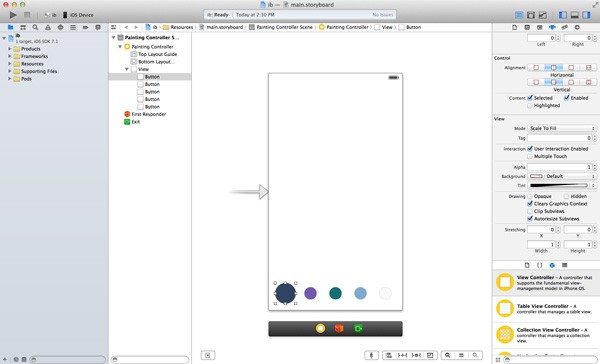Toggle the Autoresize Subviews checkbox
This screenshot has width=600, height=364.
pyautogui.click(x=530, y=219)
